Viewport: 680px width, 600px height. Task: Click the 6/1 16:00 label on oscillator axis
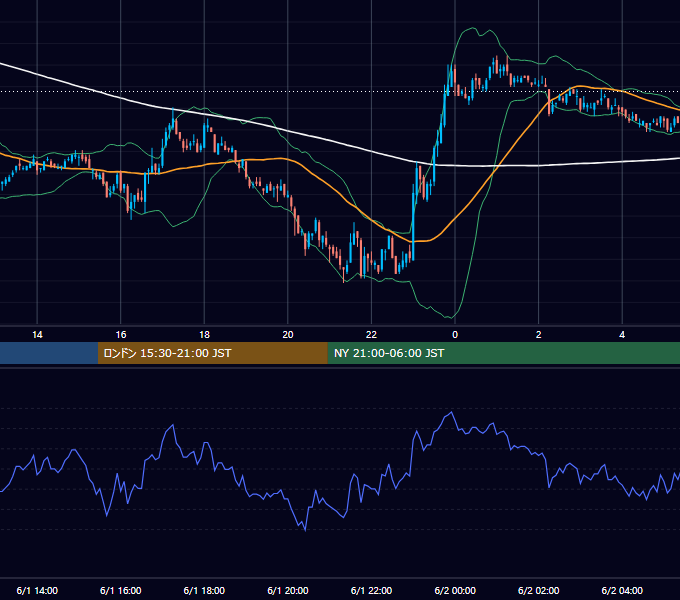(x=121, y=590)
